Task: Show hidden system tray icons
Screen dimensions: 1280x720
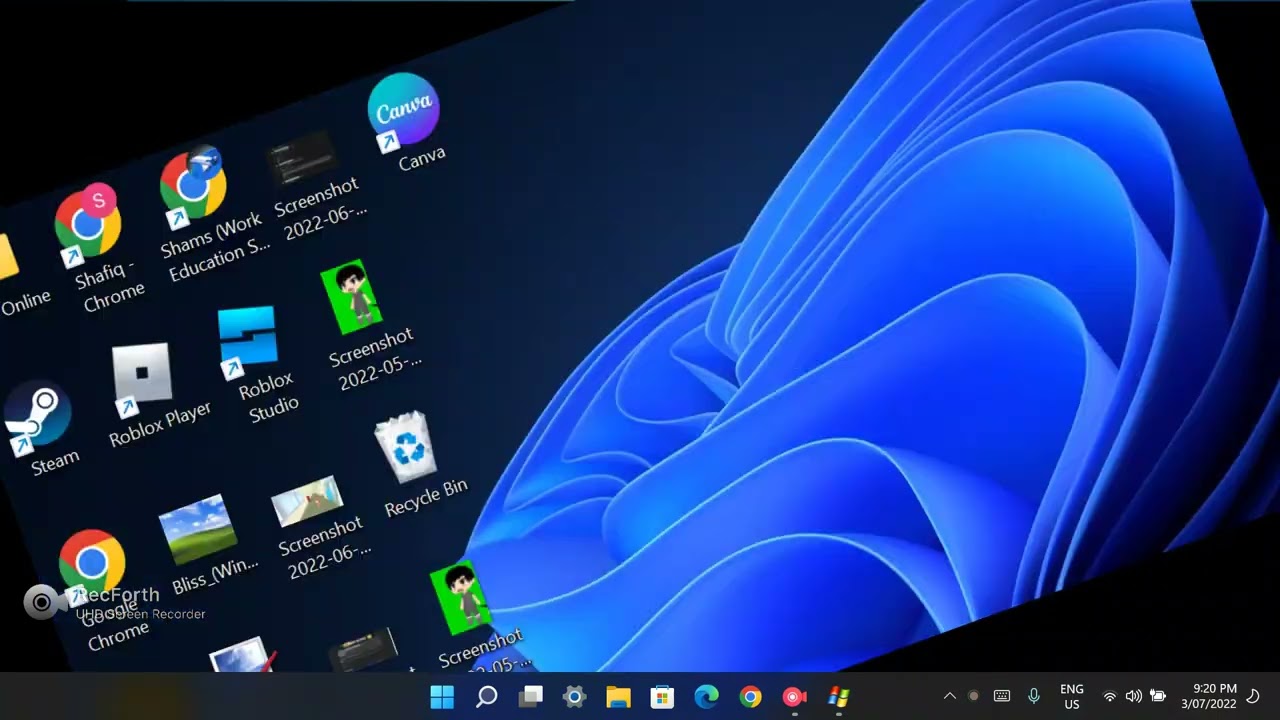Action: pyautogui.click(x=949, y=696)
